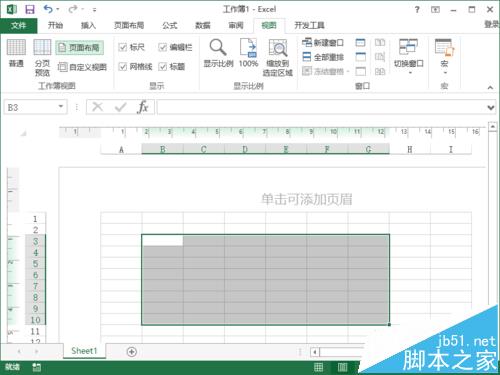Click the Page Layout icon in status bar
This screenshot has height=375, width=500.
coord(342,367)
